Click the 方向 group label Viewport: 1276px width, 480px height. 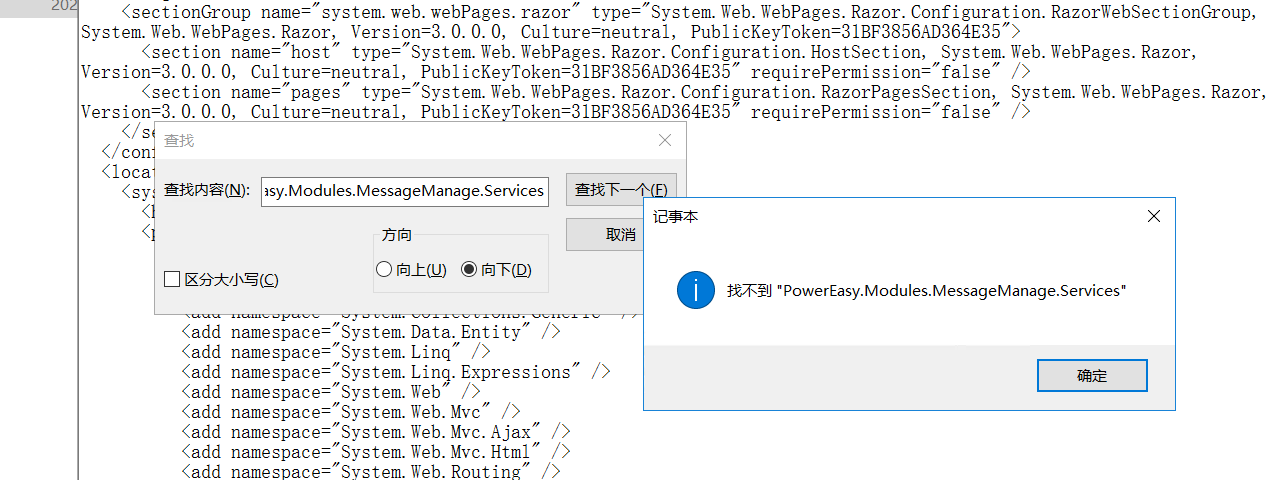pyautogui.click(x=396, y=235)
